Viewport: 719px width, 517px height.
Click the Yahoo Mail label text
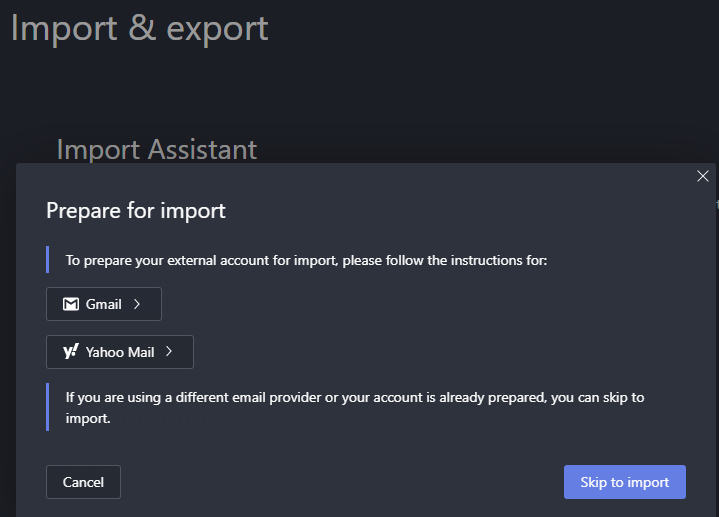[120, 352]
